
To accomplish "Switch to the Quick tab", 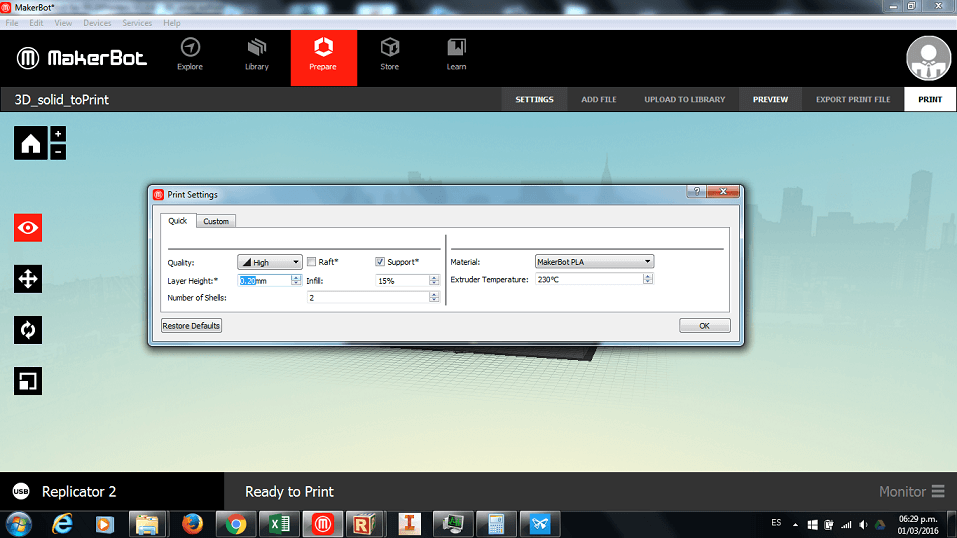I will click(x=178, y=220).
